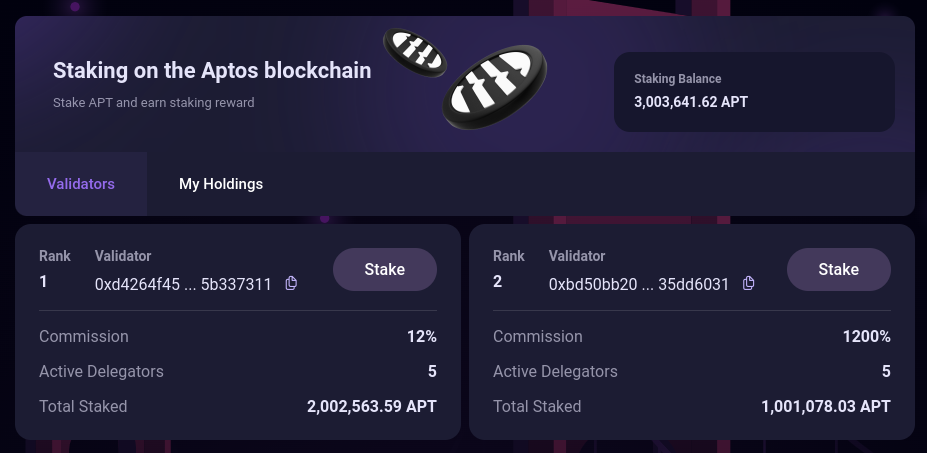Switch to the Validators tab

pos(81,184)
